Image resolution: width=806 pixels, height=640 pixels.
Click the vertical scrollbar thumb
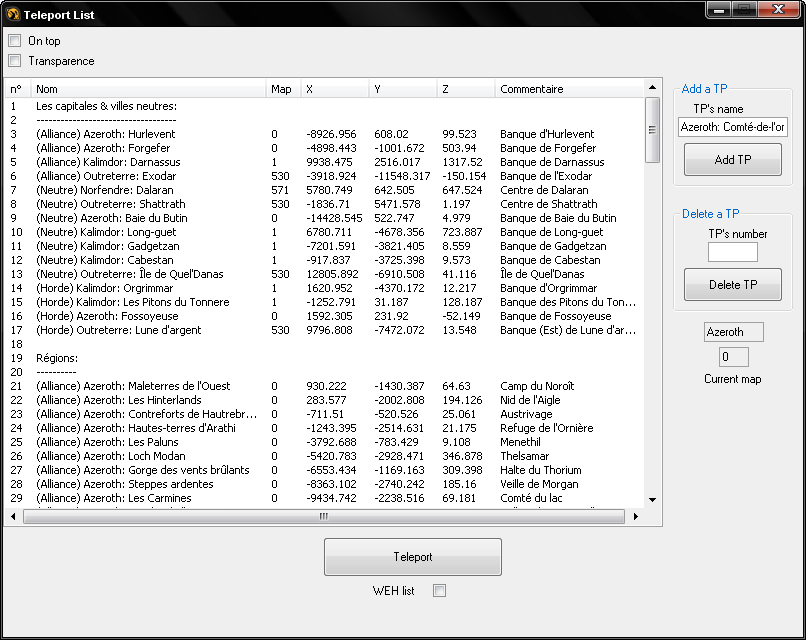(x=652, y=130)
